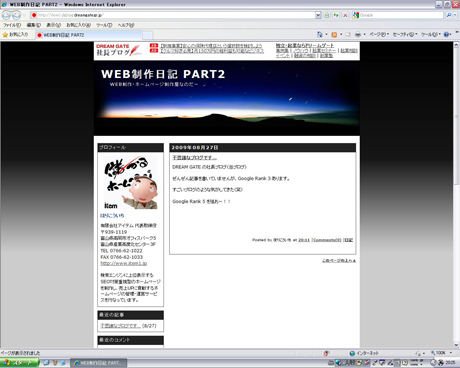Viewport: 460px width, 368px height.
Task: Click the profile name ほりこういち link
Action: 112,216
